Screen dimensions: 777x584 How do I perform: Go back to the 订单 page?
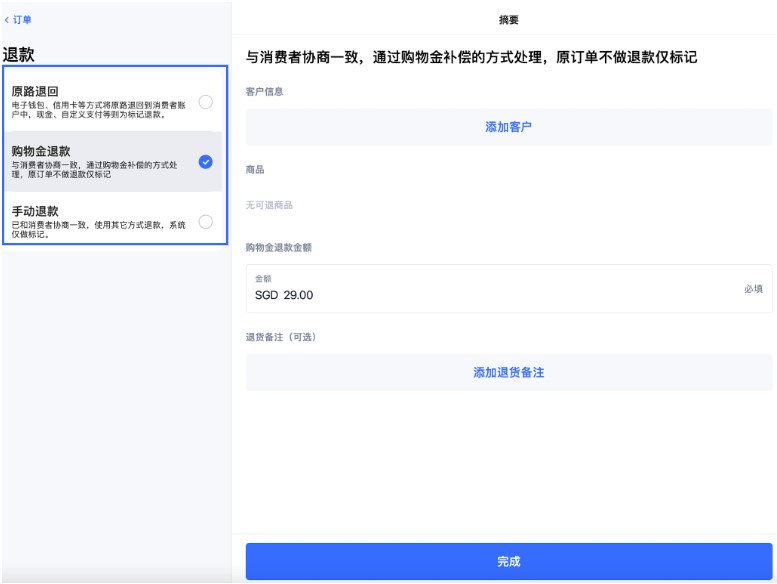tap(22, 20)
